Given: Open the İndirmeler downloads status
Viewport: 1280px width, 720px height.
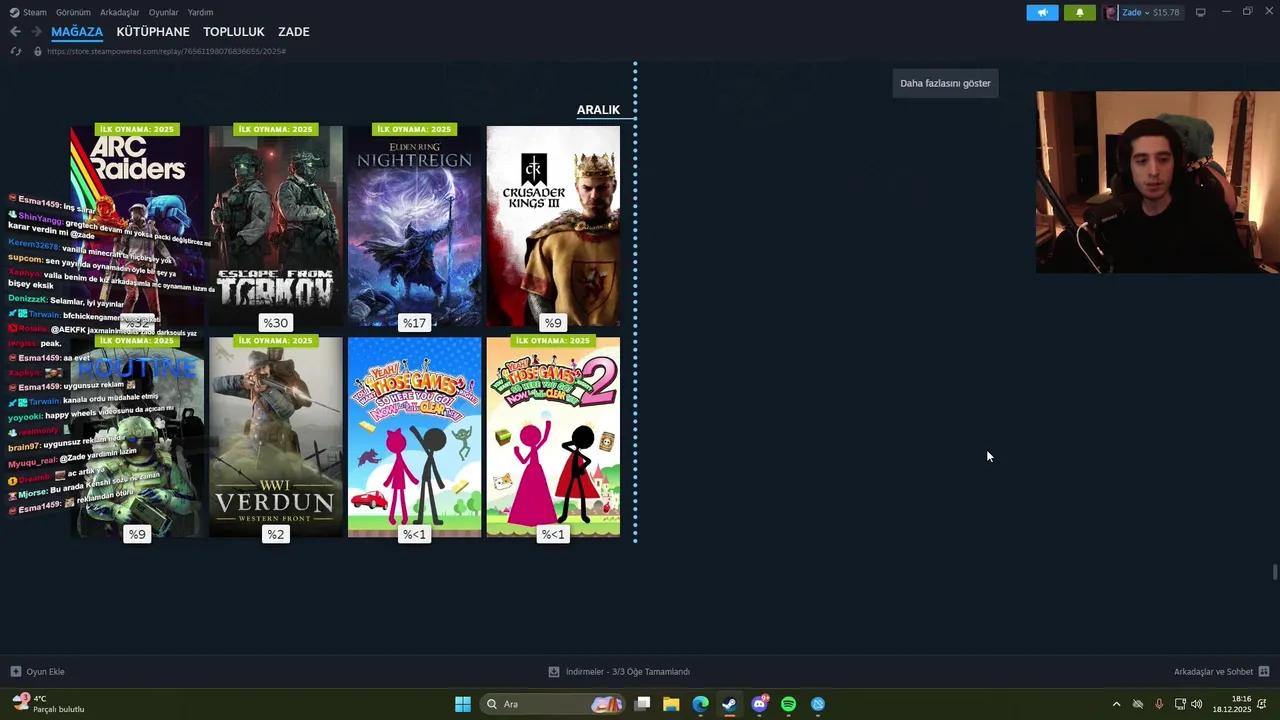Looking at the screenshot, I should (x=619, y=672).
